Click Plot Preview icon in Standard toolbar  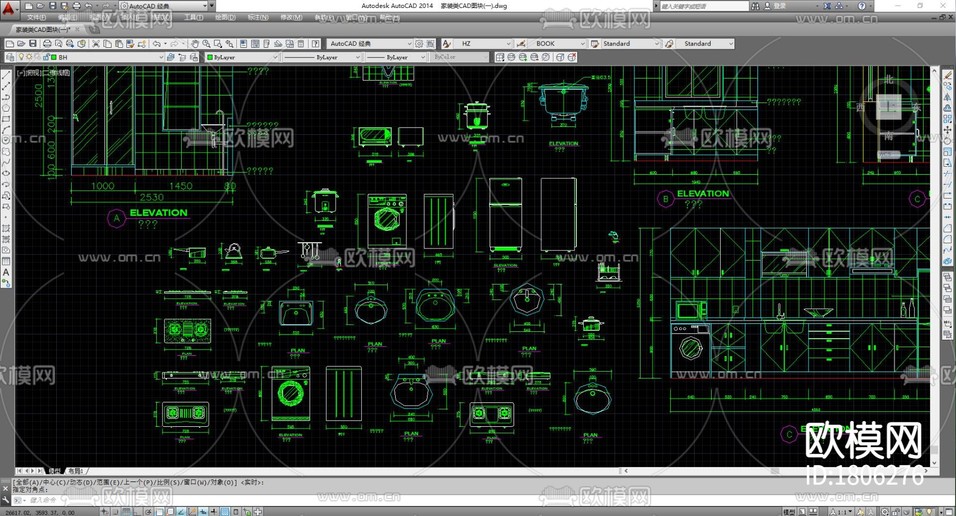point(59,43)
